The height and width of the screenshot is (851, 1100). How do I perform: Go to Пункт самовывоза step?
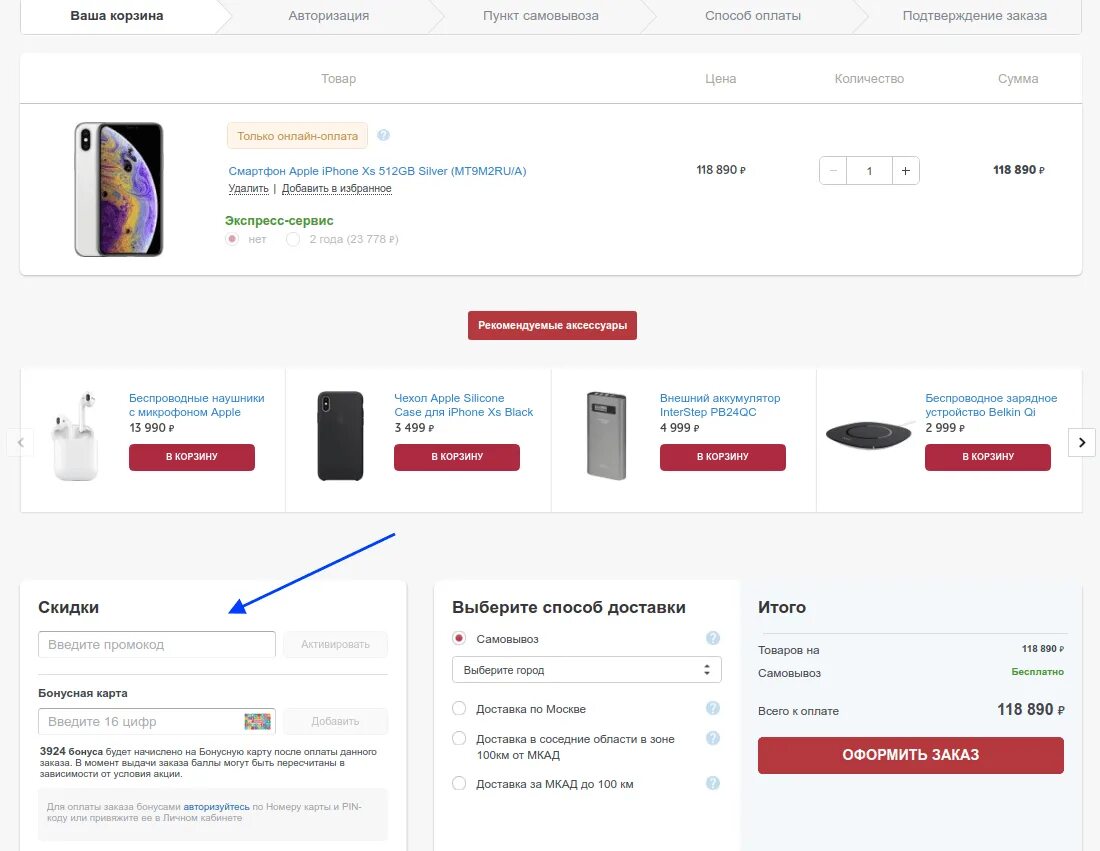(541, 15)
